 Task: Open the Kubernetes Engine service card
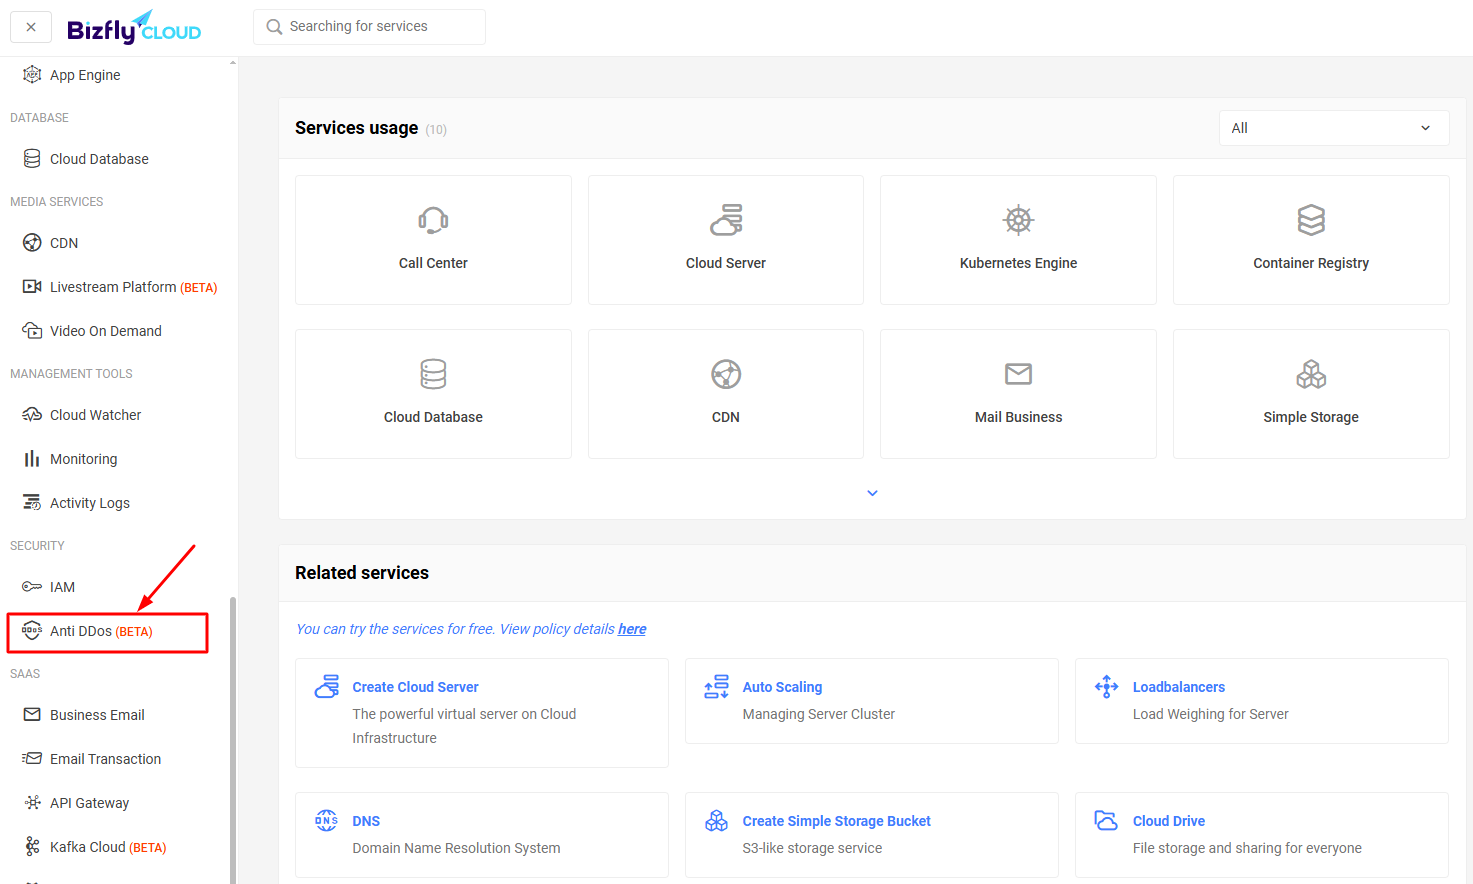click(1018, 240)
